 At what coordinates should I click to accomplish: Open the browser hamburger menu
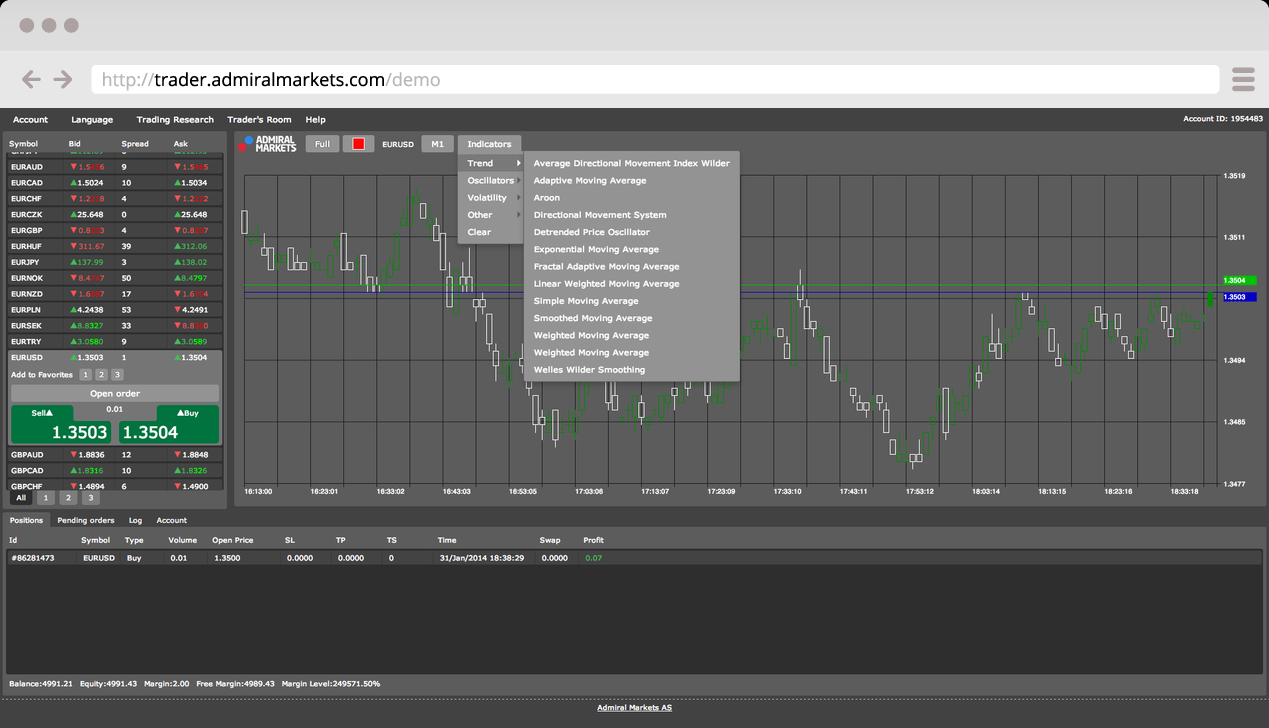[1242, 79]
